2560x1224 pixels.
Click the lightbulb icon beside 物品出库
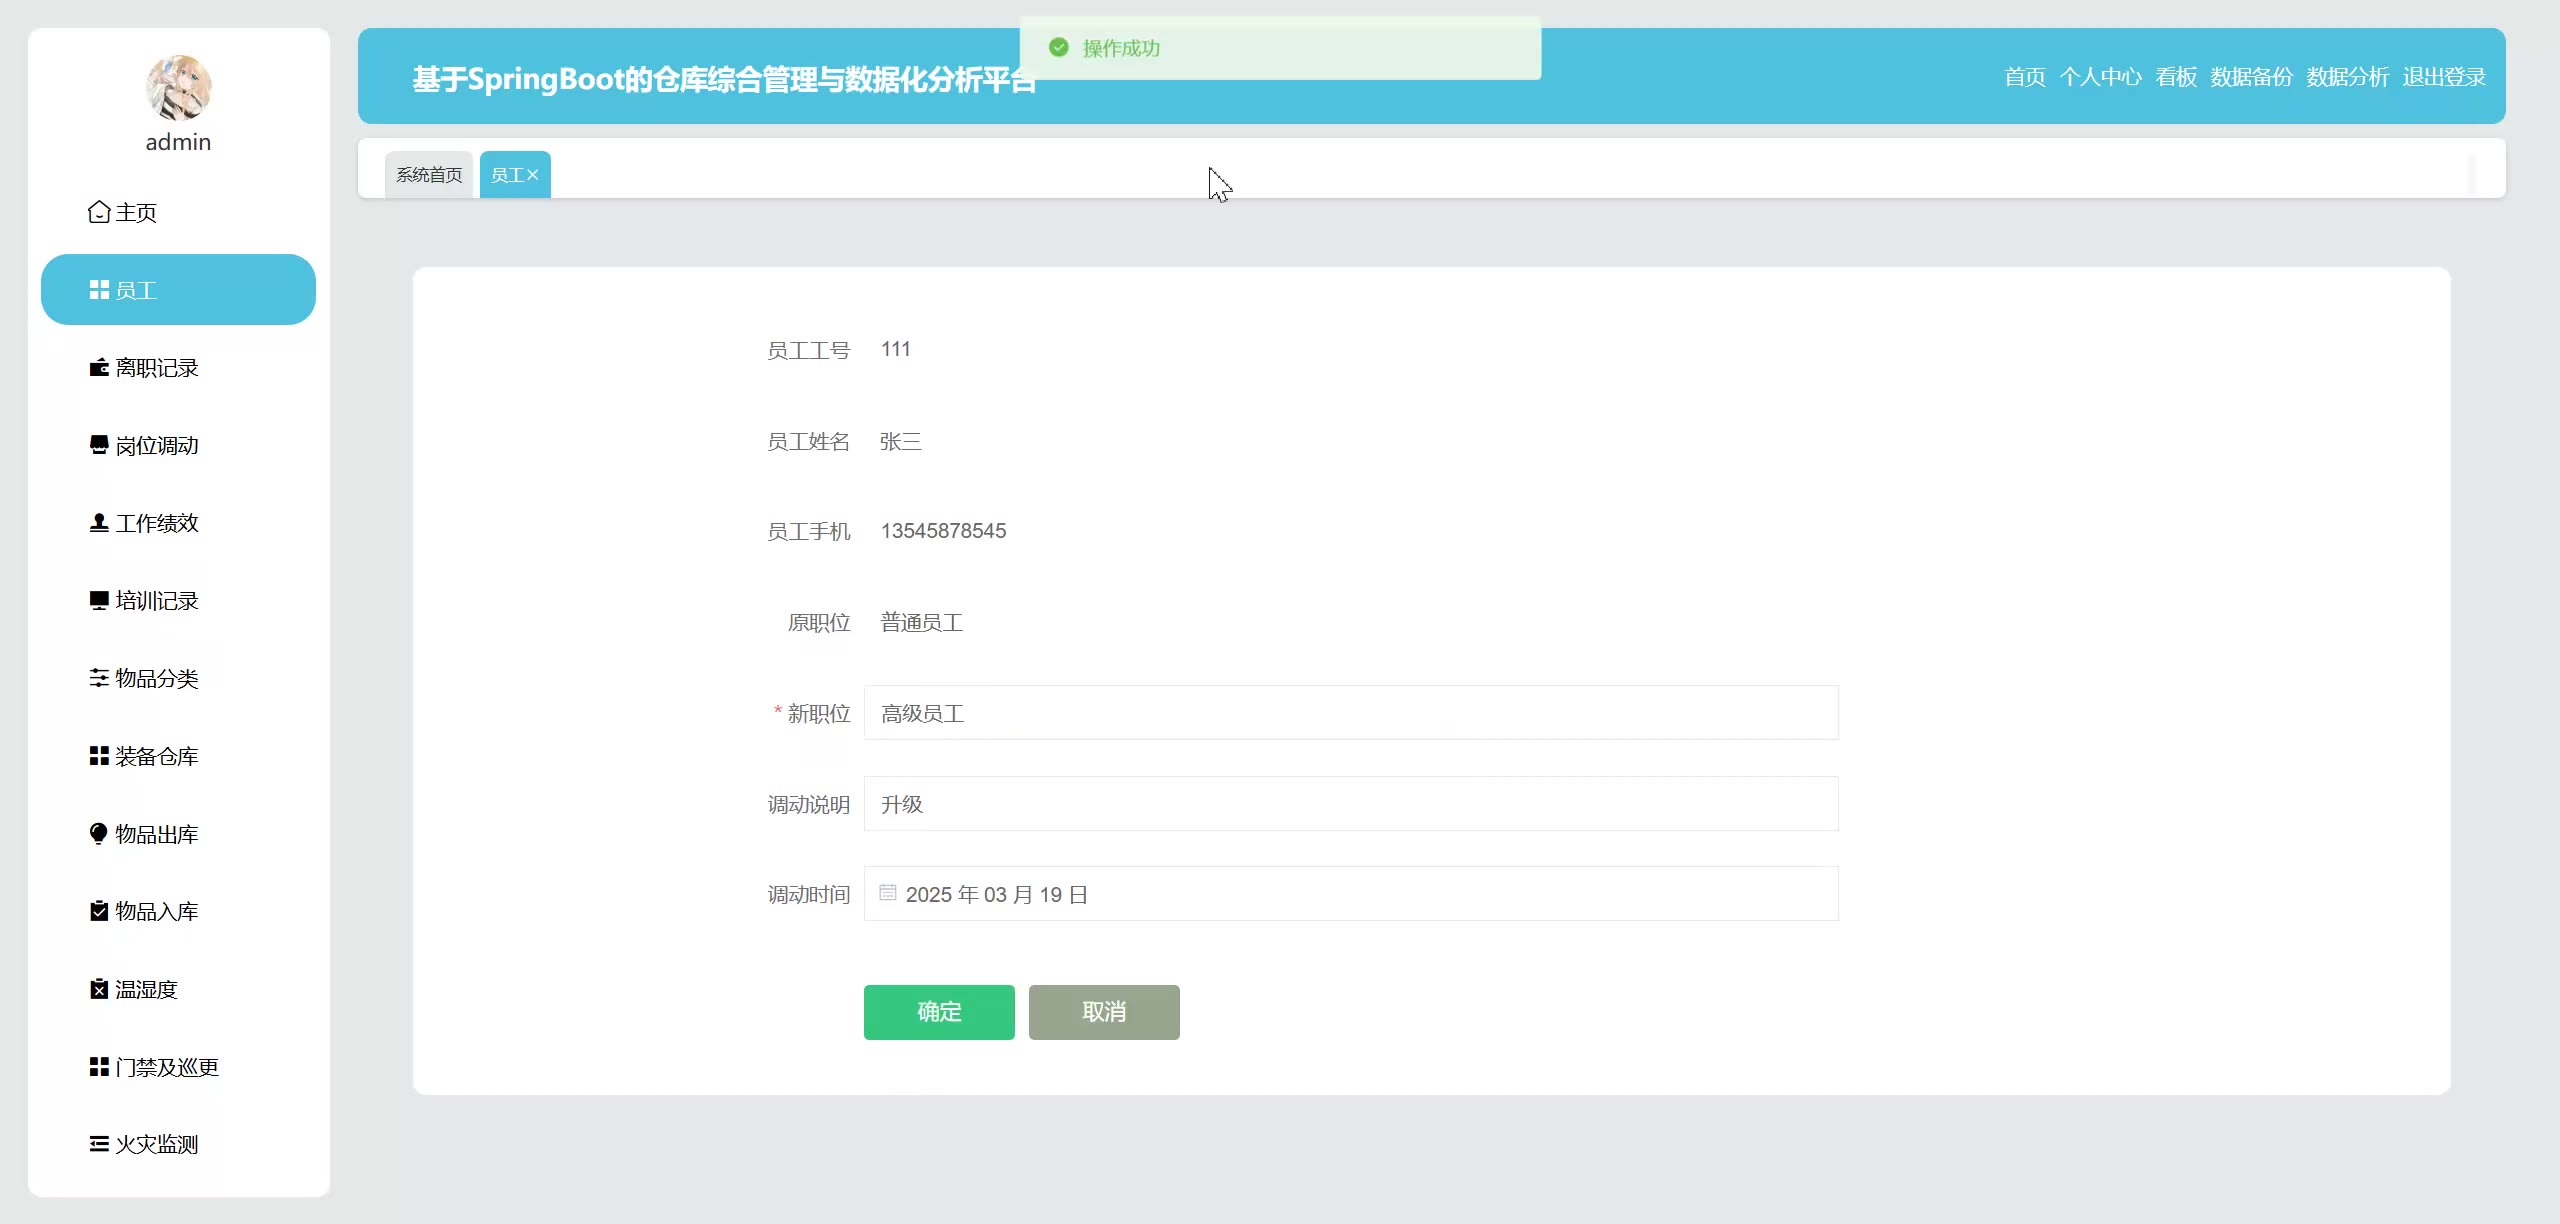pyautogui.click(x=99, y=834)
